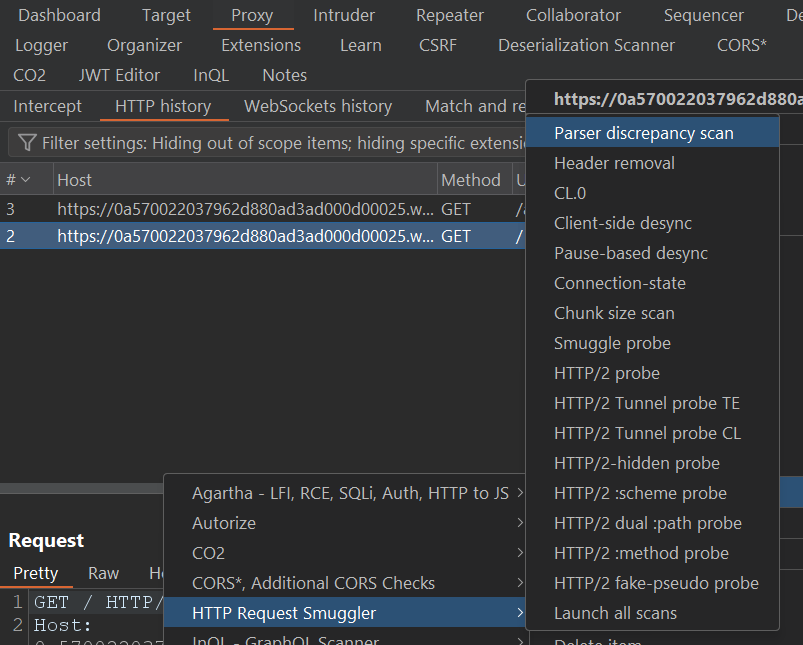The width and height of the screenshot is (803, 645).
Task: Expand the Autorize submenu arrow
Action: (x=520, y=523)
